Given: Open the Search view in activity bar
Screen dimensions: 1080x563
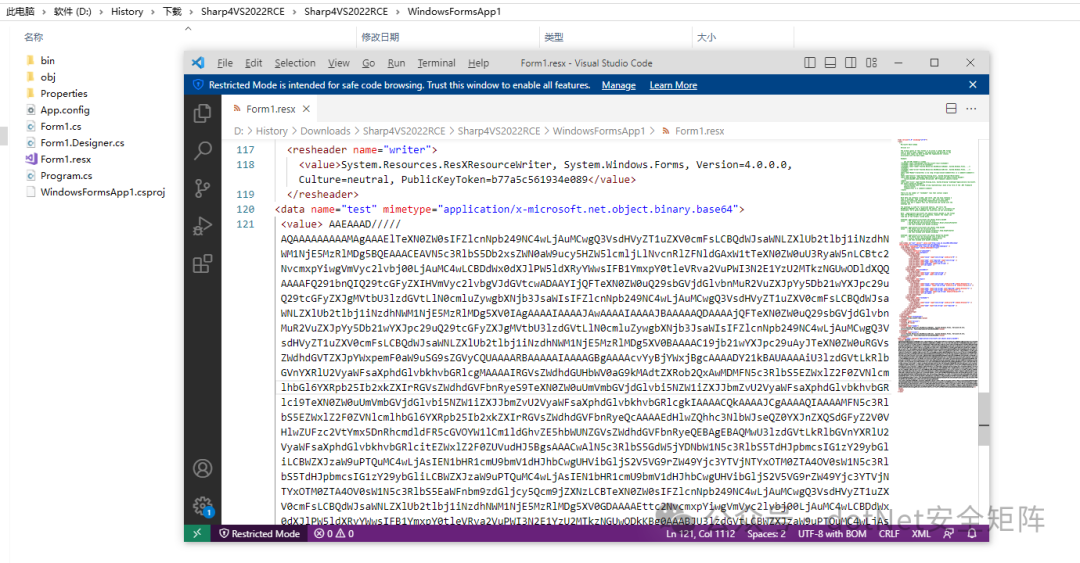Looking at the screenshot, I should click(x=202, y=150).
